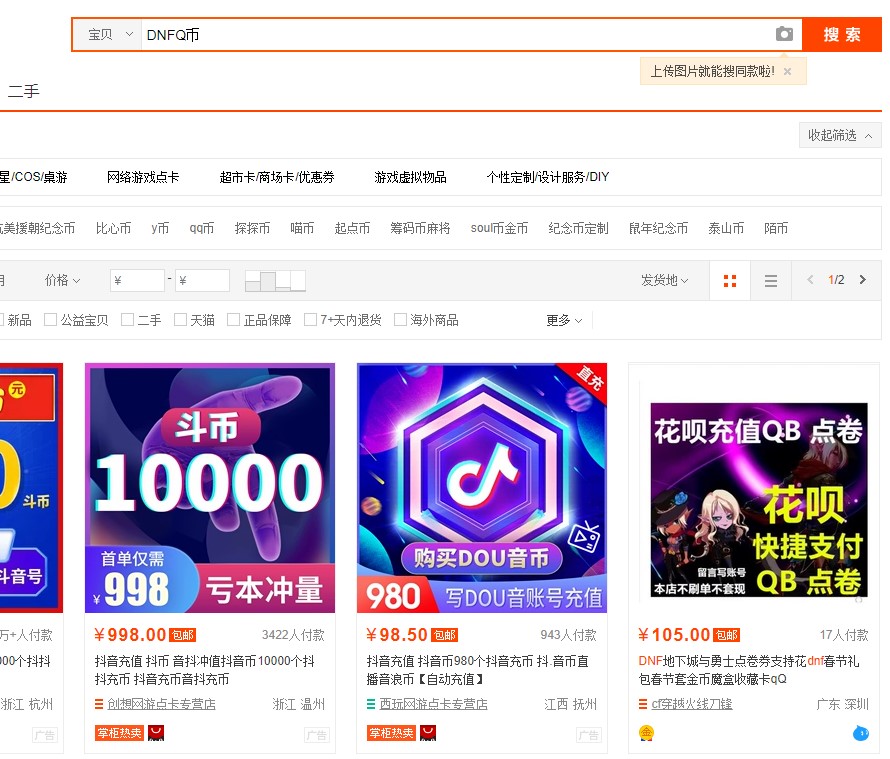This screenshot has height=759, width=890.
Task: Open listing title DNF地下城与勇士点卷
Action: click(x=749, y=670)
